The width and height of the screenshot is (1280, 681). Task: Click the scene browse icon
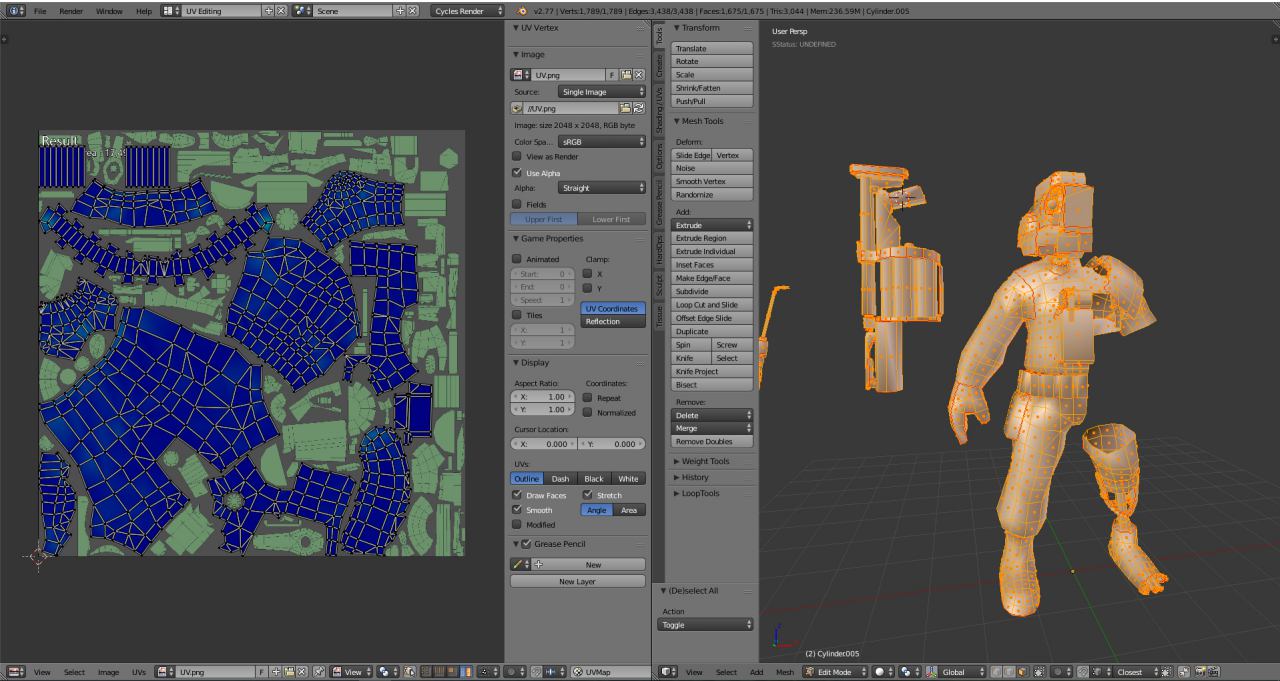[303, 10]
